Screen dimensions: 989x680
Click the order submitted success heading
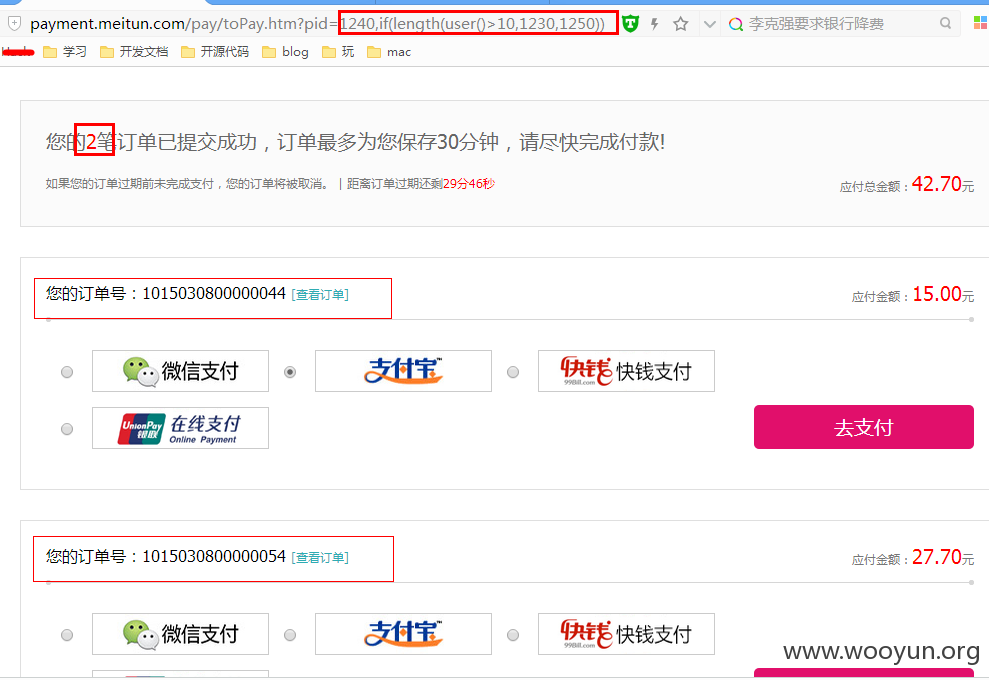[355, 142]
